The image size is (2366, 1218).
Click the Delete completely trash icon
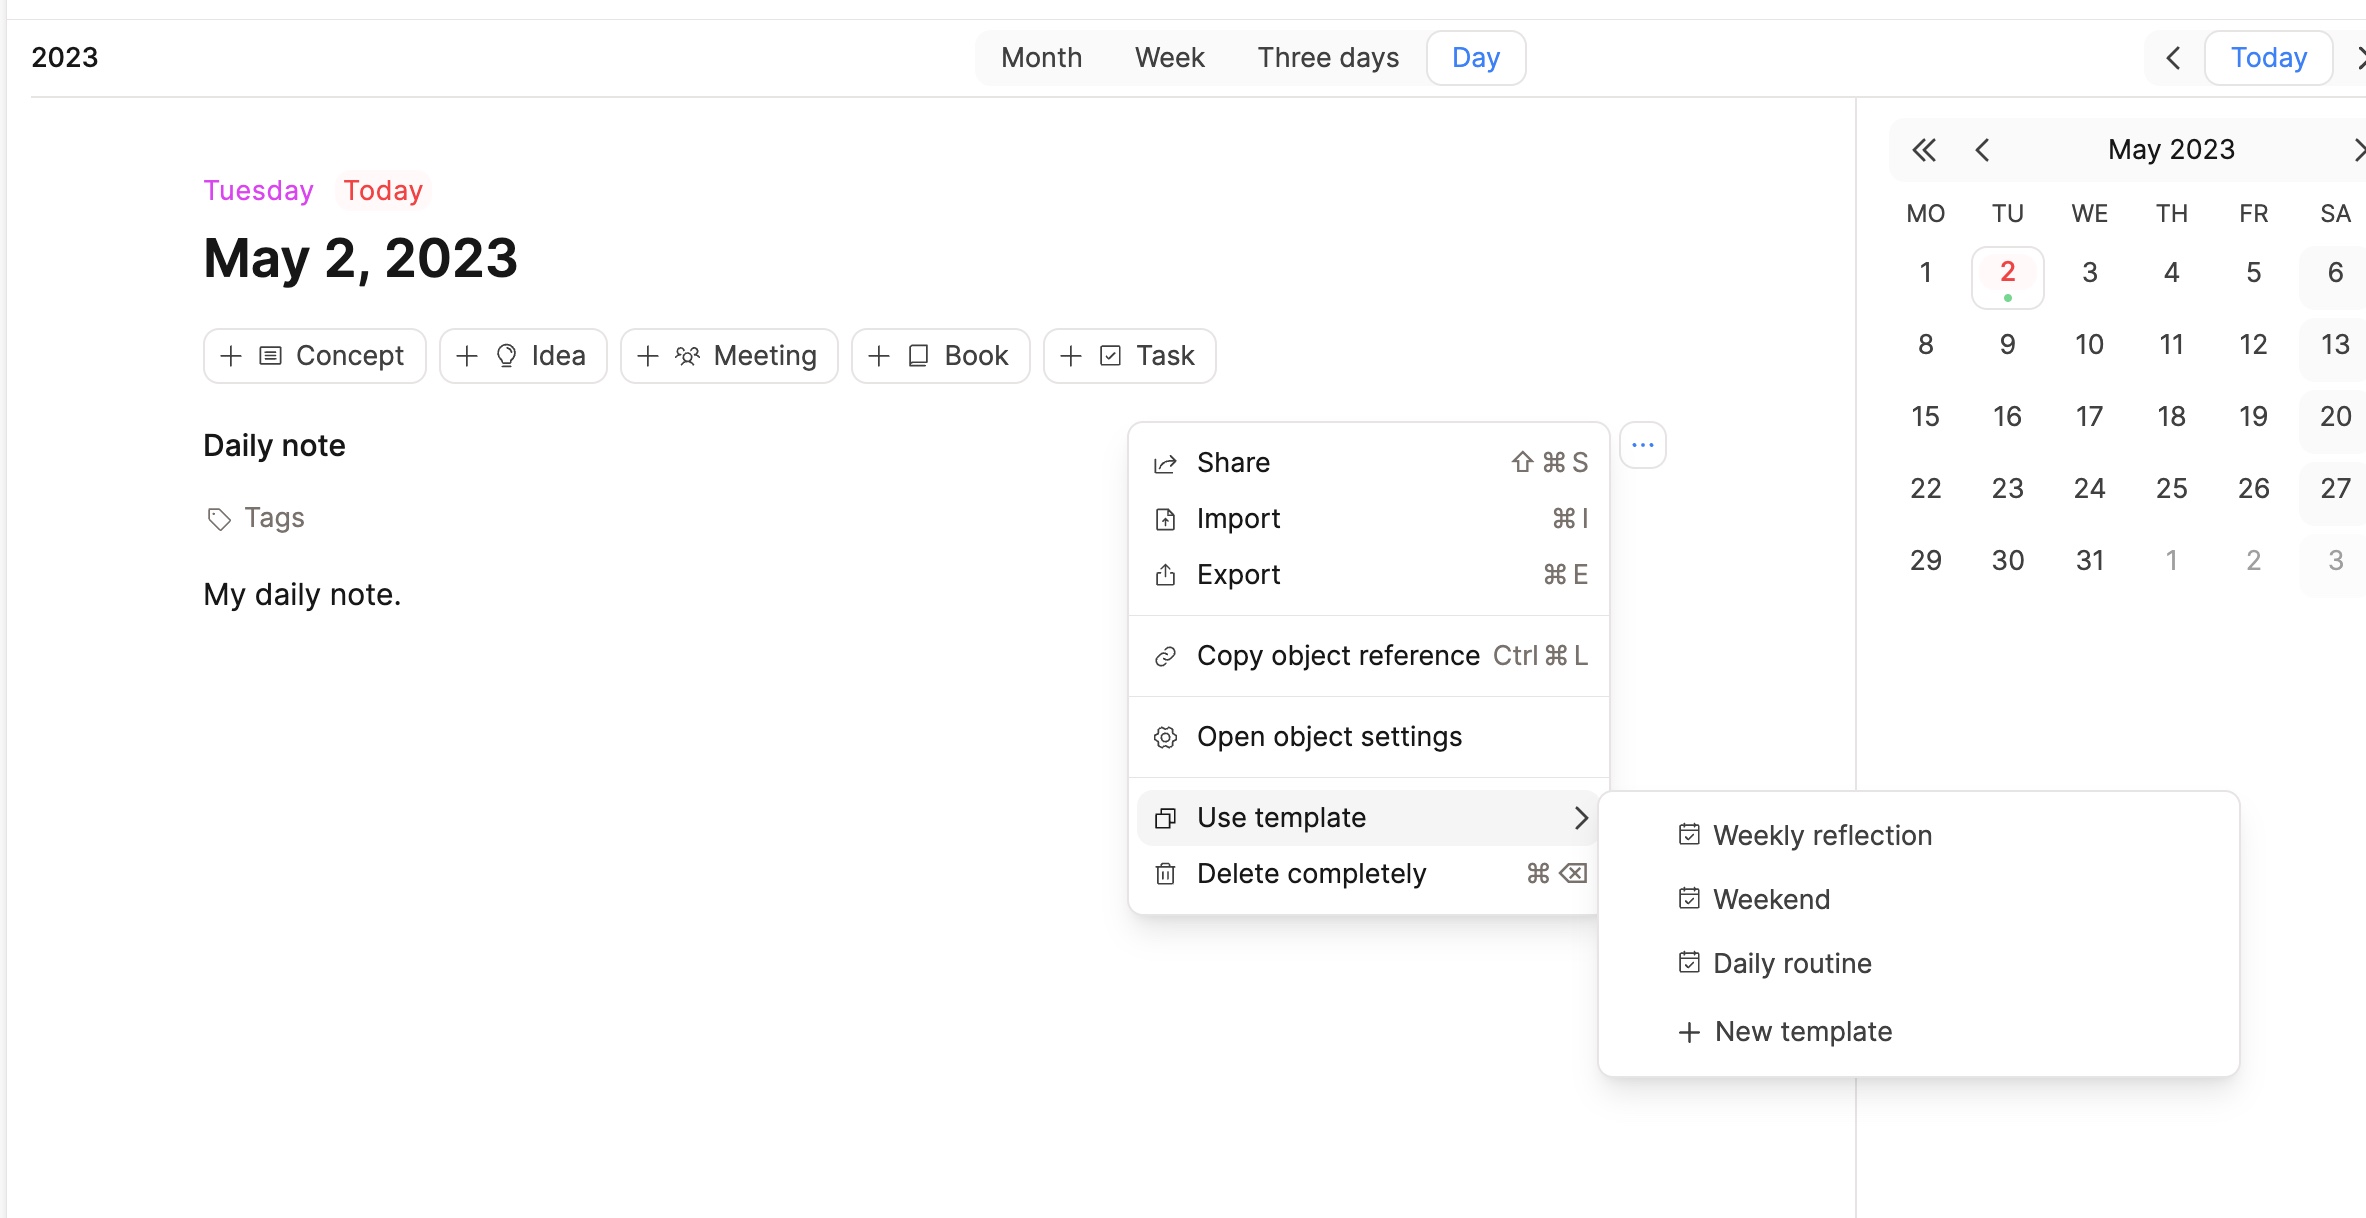1164,873
